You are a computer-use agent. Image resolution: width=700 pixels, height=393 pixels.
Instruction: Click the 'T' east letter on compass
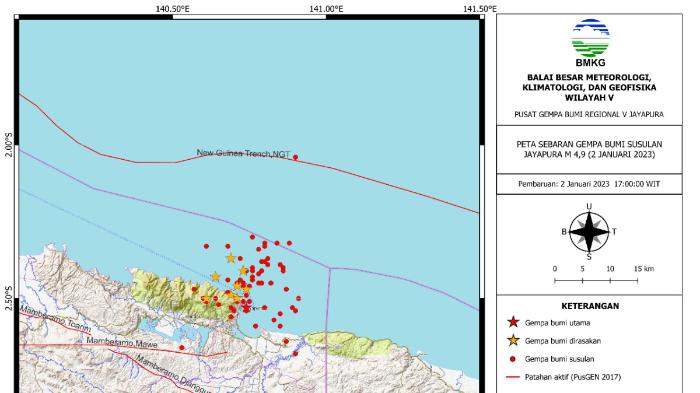tap(614, 231)
